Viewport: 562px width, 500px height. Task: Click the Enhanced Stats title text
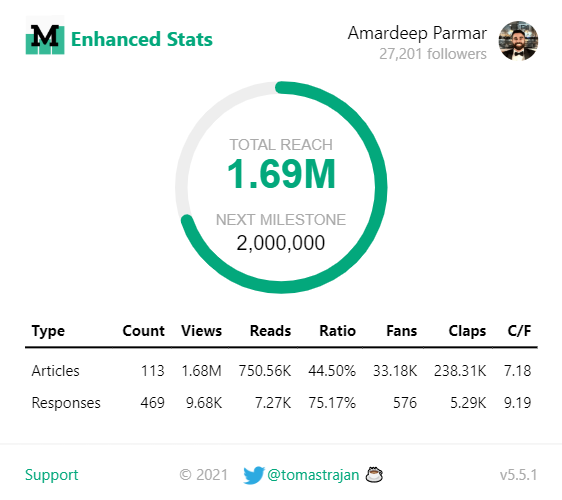coord(142,39)
